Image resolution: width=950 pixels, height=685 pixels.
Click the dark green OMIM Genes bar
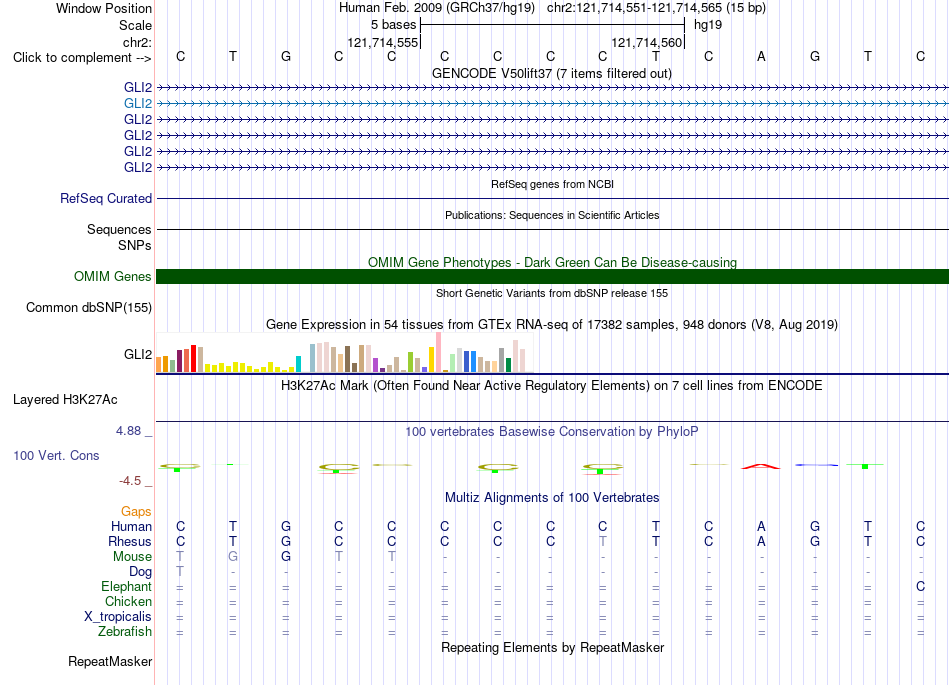pyautogui.click(x=552, y=276)
